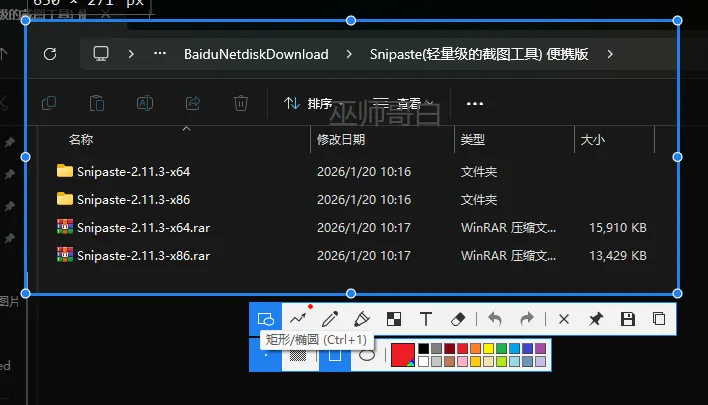Select the polyline arrow tool
Viewport: 708px width, 405px height.
pos(298,319)
